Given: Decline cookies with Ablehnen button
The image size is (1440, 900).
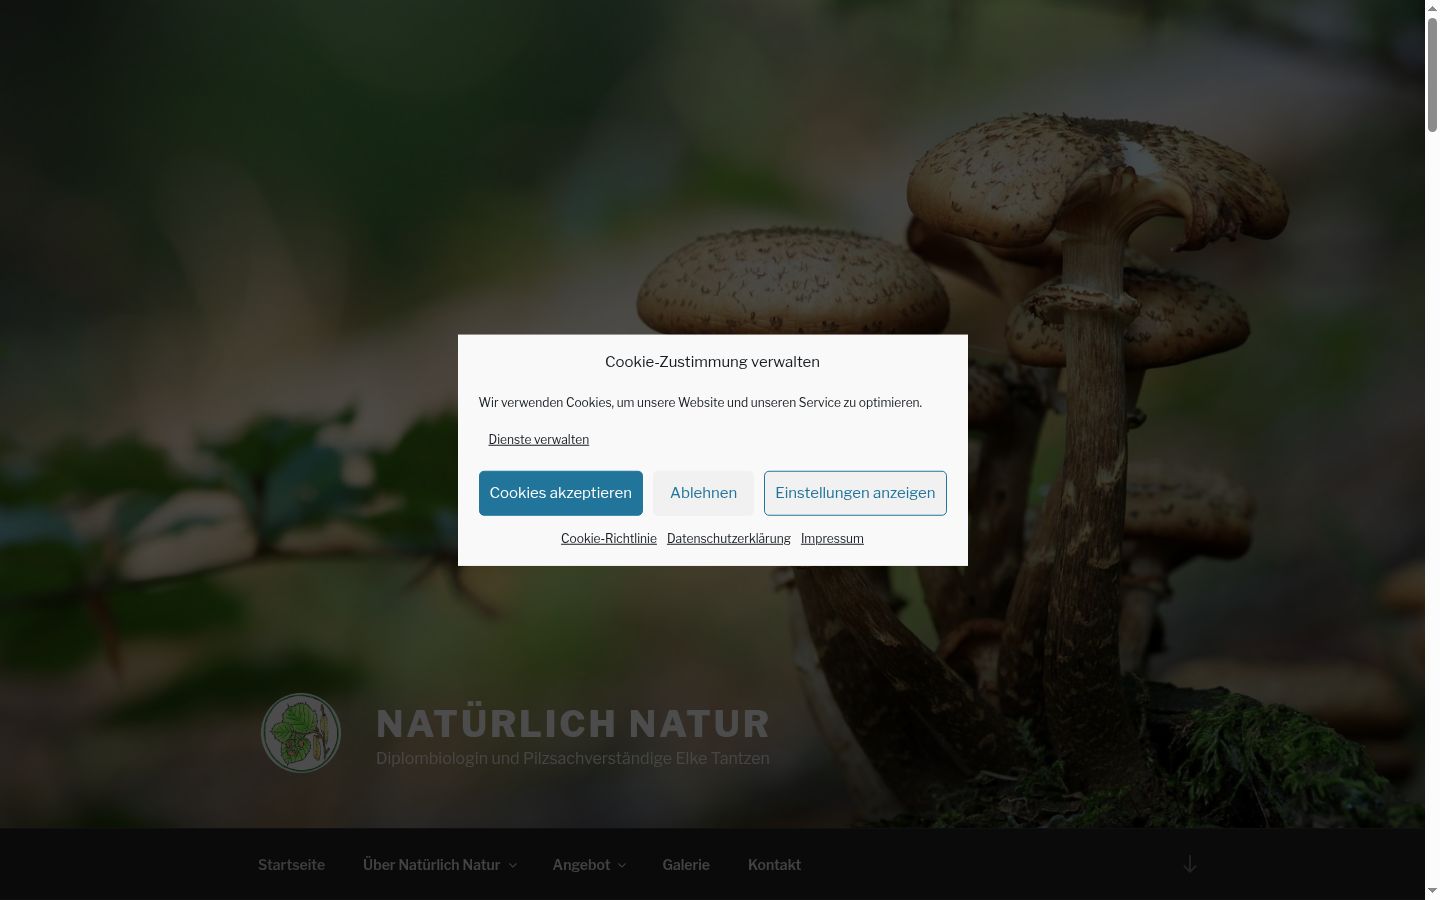Looking at the screenshot, I should tap(703, 493).
